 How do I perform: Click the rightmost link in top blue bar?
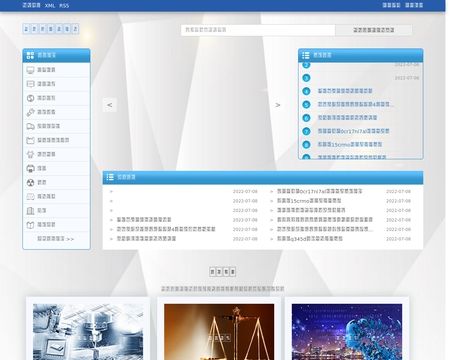414,5
